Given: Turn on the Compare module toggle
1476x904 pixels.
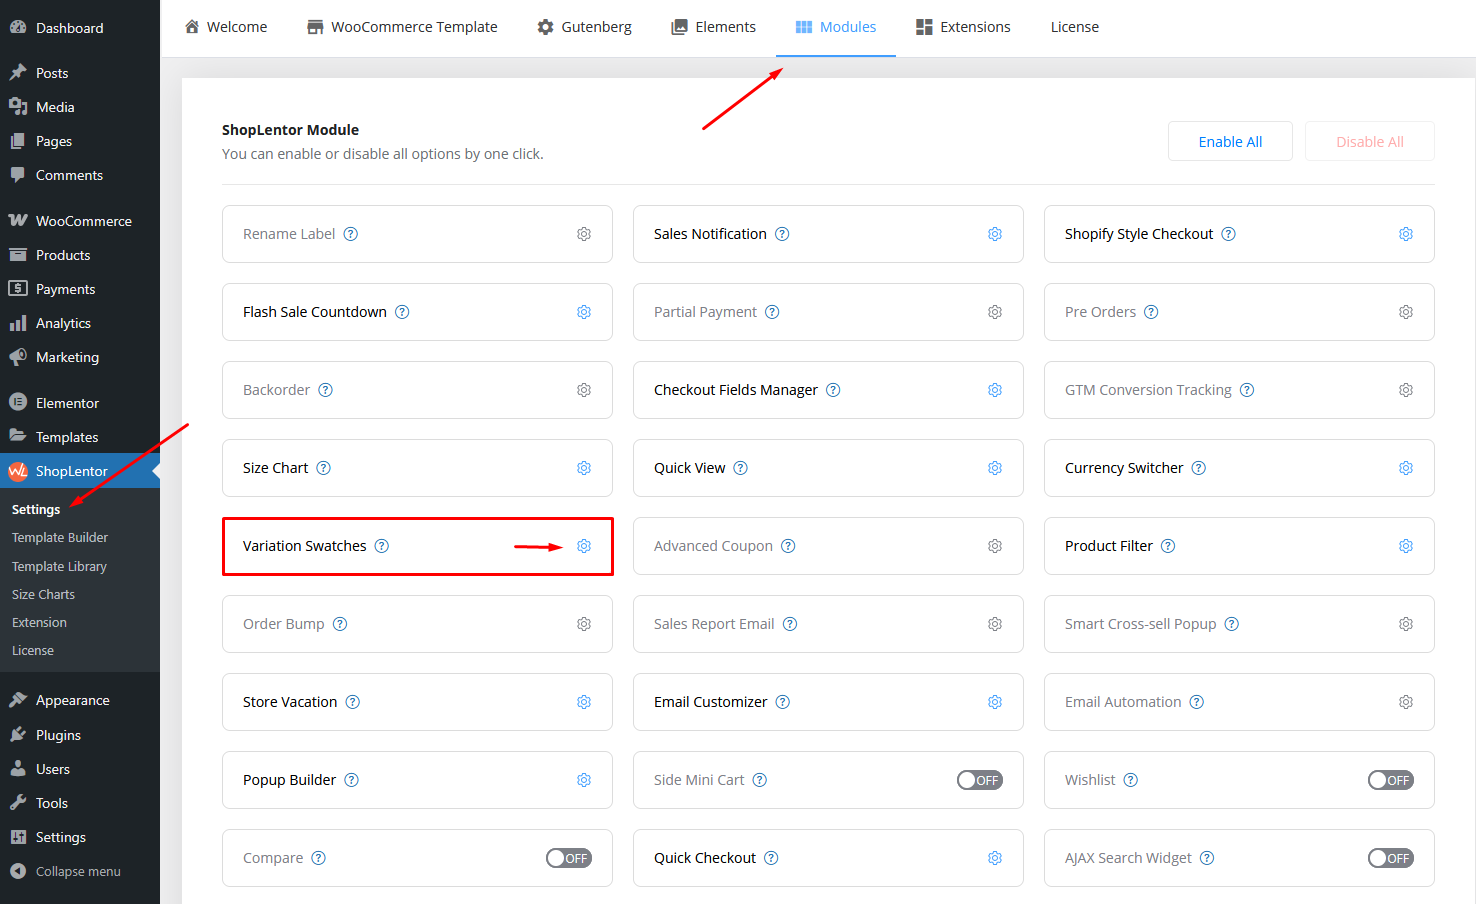Looking at the screenshot, I should coord(568,858).
